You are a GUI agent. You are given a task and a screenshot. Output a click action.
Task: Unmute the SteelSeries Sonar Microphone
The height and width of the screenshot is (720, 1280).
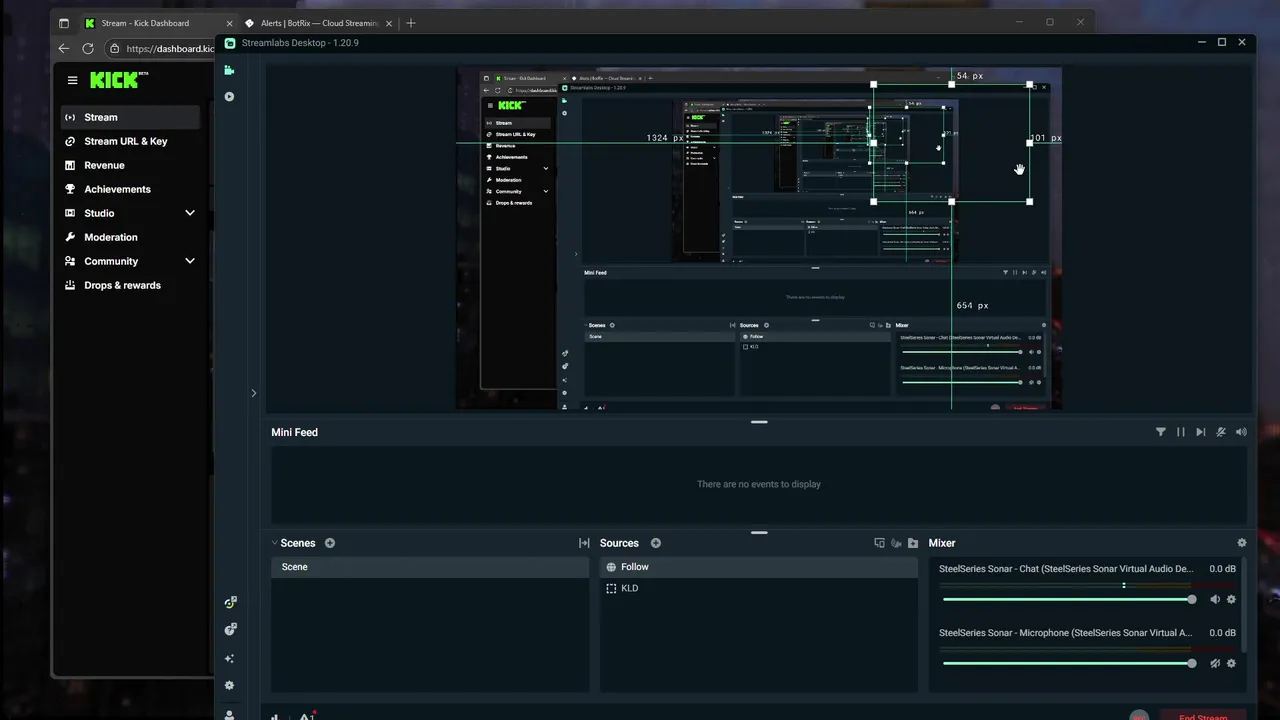click(x=1215, y=663)
